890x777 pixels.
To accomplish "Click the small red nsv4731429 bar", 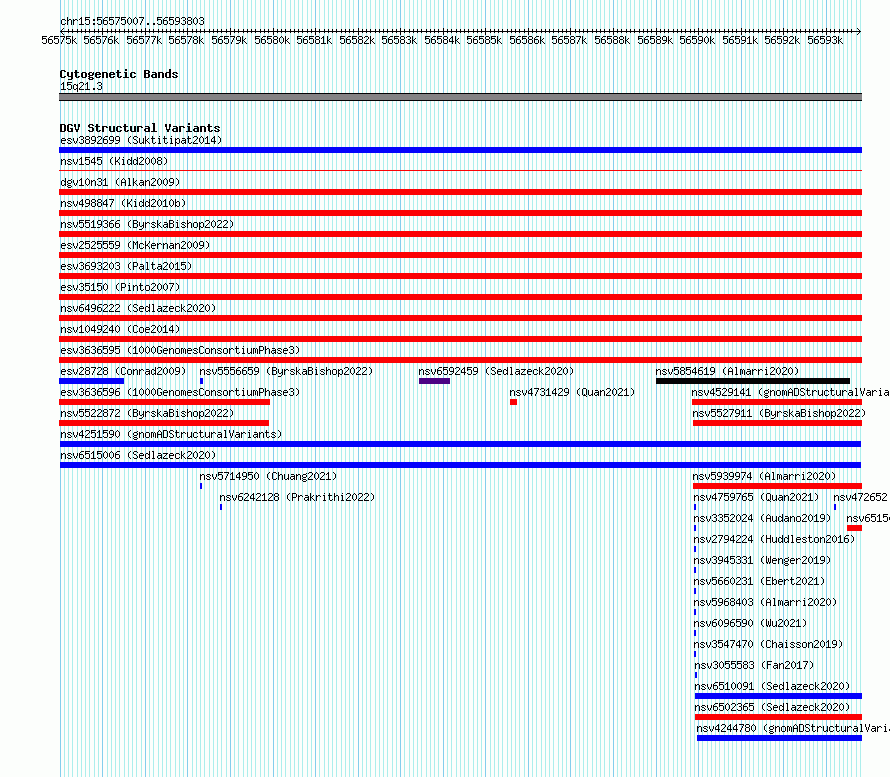I will tap(514, 402).
